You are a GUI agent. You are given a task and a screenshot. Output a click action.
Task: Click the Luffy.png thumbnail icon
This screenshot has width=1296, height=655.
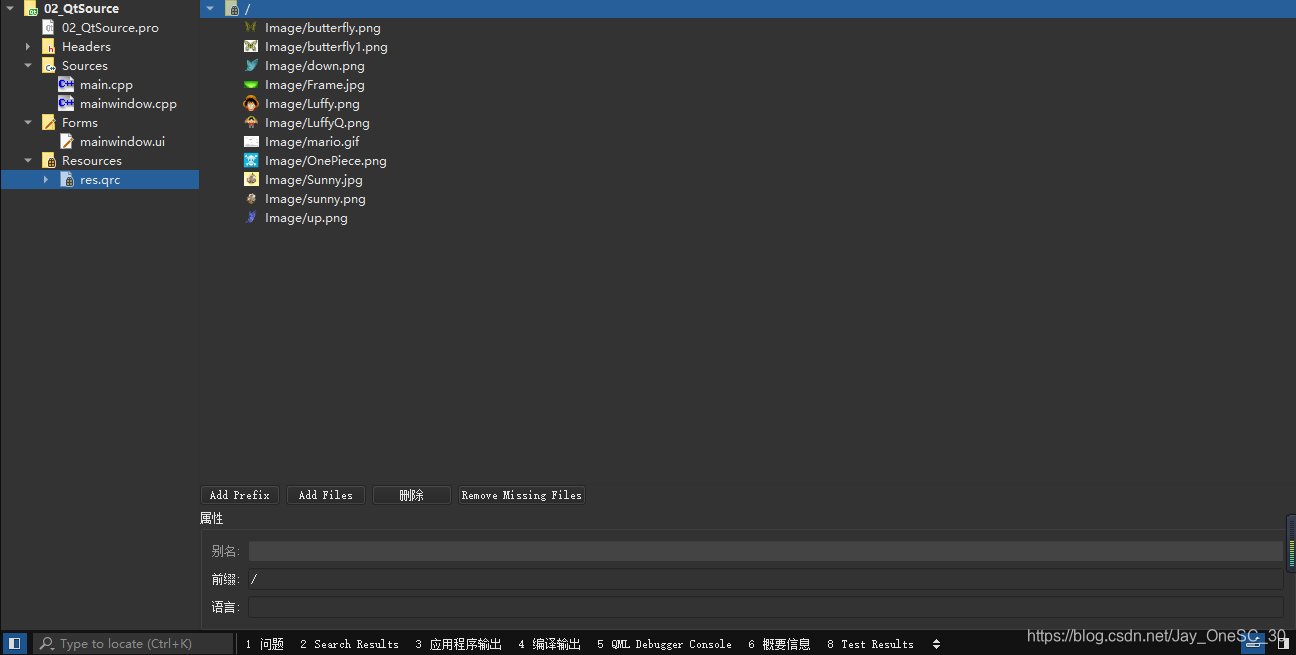click(x=251, y=103)
